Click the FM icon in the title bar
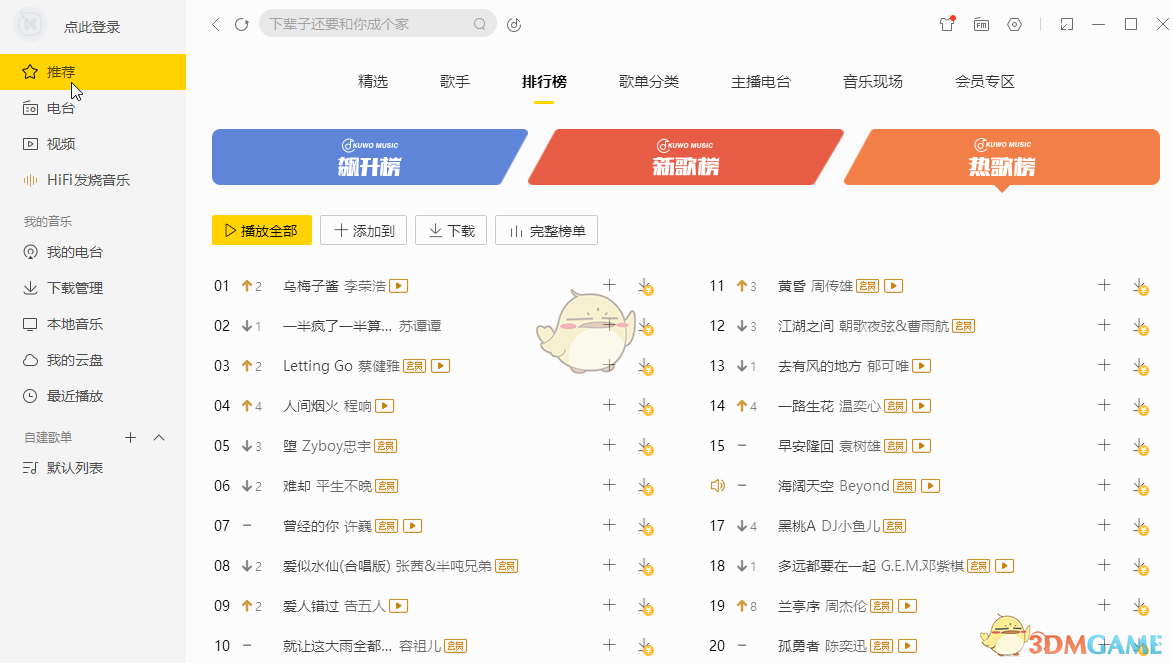Viewport: 1173px width, 663px height. [981, 24]
